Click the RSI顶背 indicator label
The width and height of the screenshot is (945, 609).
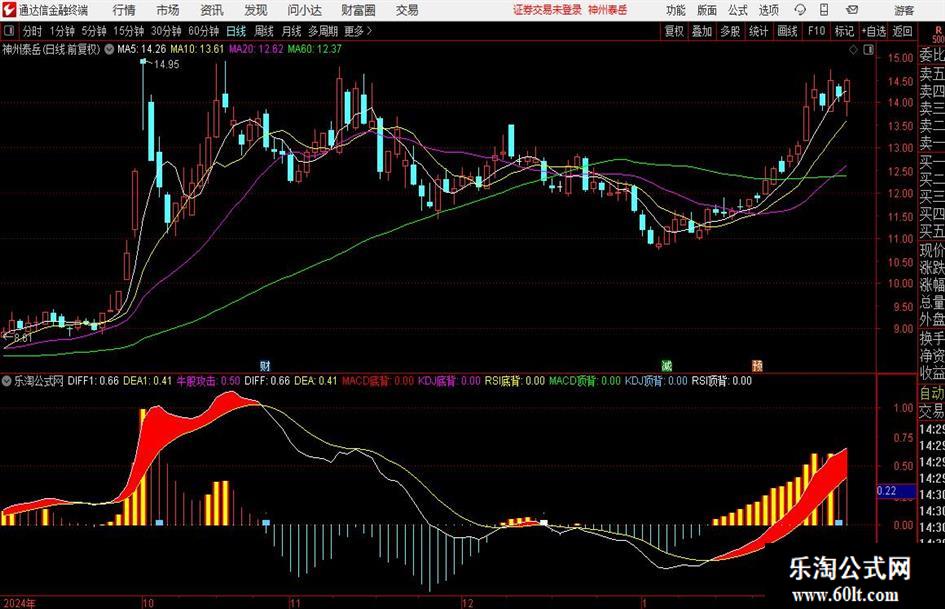coord(721,381)
